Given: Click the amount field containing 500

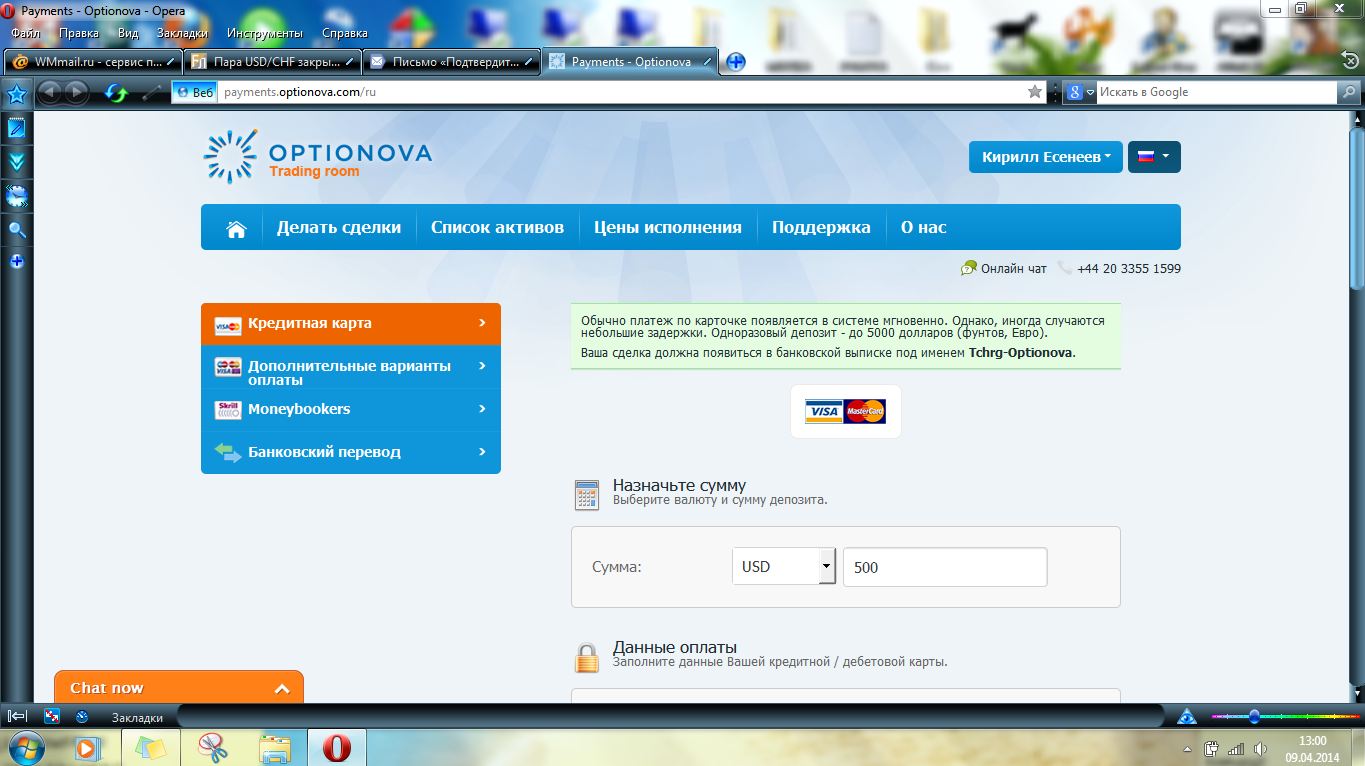Looking at the screenshot, I should point(945,567).
